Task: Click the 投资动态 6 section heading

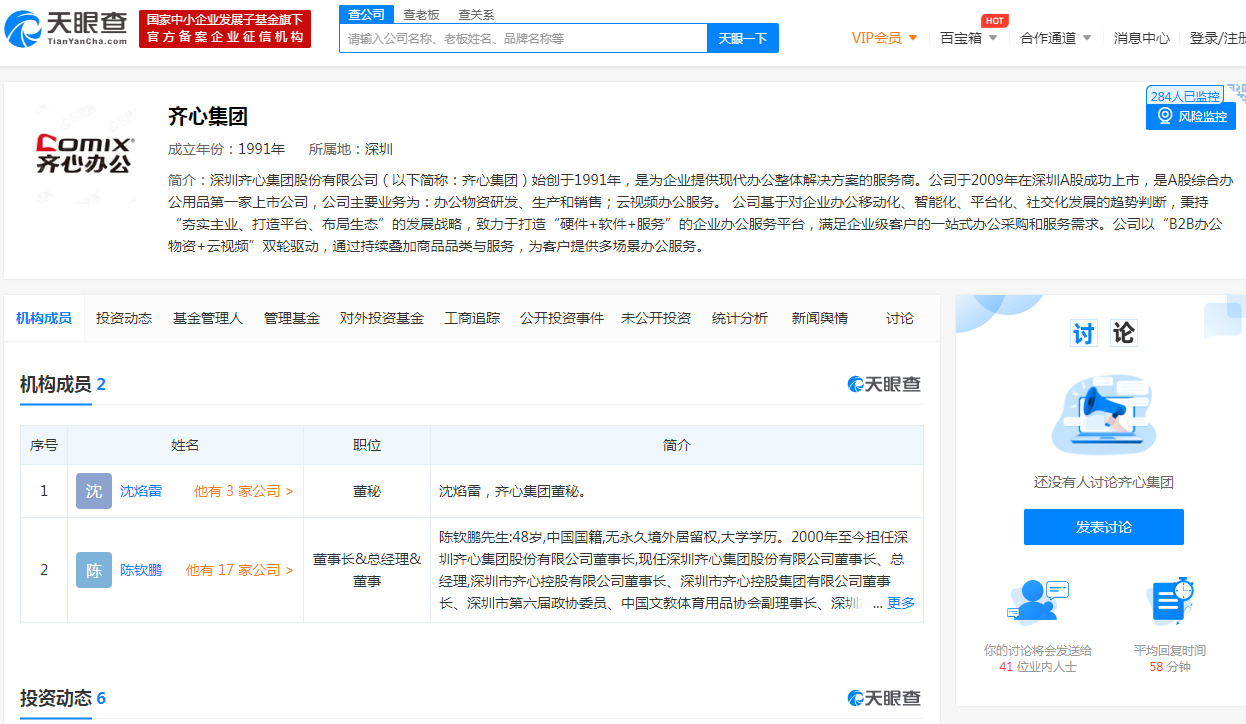Action: point(63,698)
